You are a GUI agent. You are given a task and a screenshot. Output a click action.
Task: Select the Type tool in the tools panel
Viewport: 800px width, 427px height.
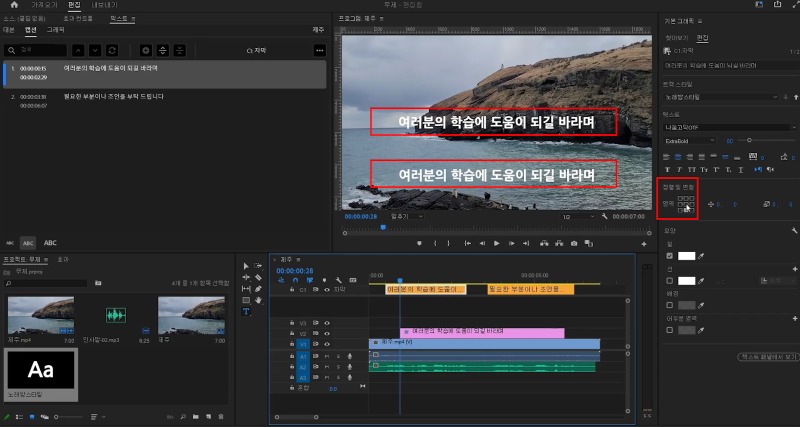click(246, 311)
